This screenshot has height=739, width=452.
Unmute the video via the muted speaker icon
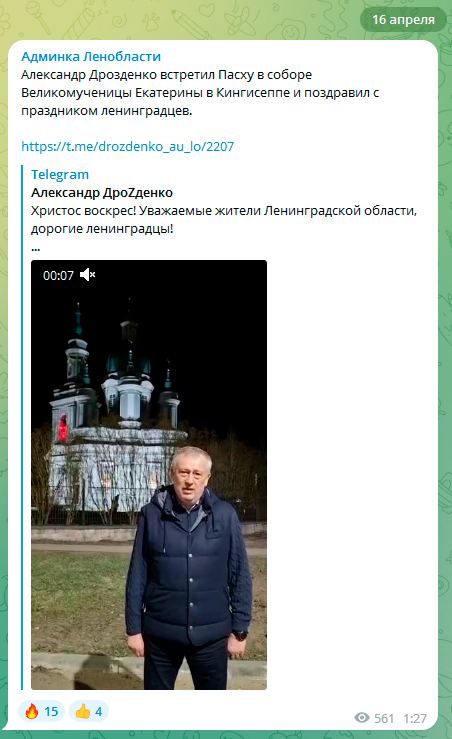point(88,274)
